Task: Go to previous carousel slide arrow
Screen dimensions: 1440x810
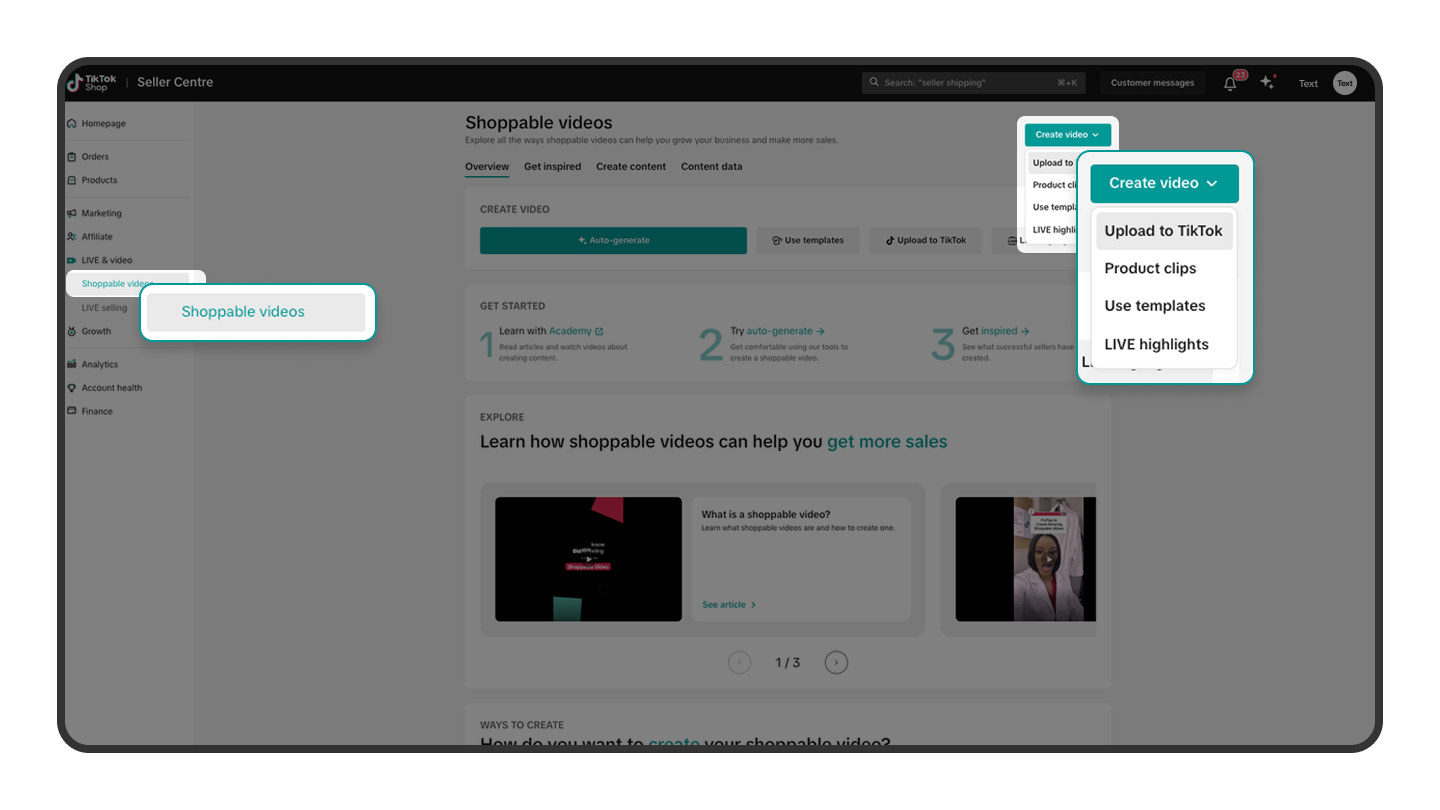Action: 739,662
